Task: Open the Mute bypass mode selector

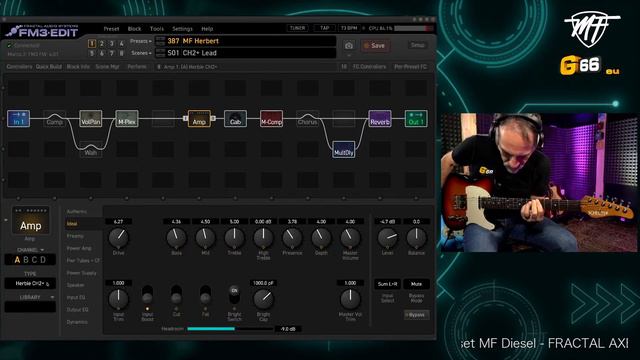Action: [416, 284]
